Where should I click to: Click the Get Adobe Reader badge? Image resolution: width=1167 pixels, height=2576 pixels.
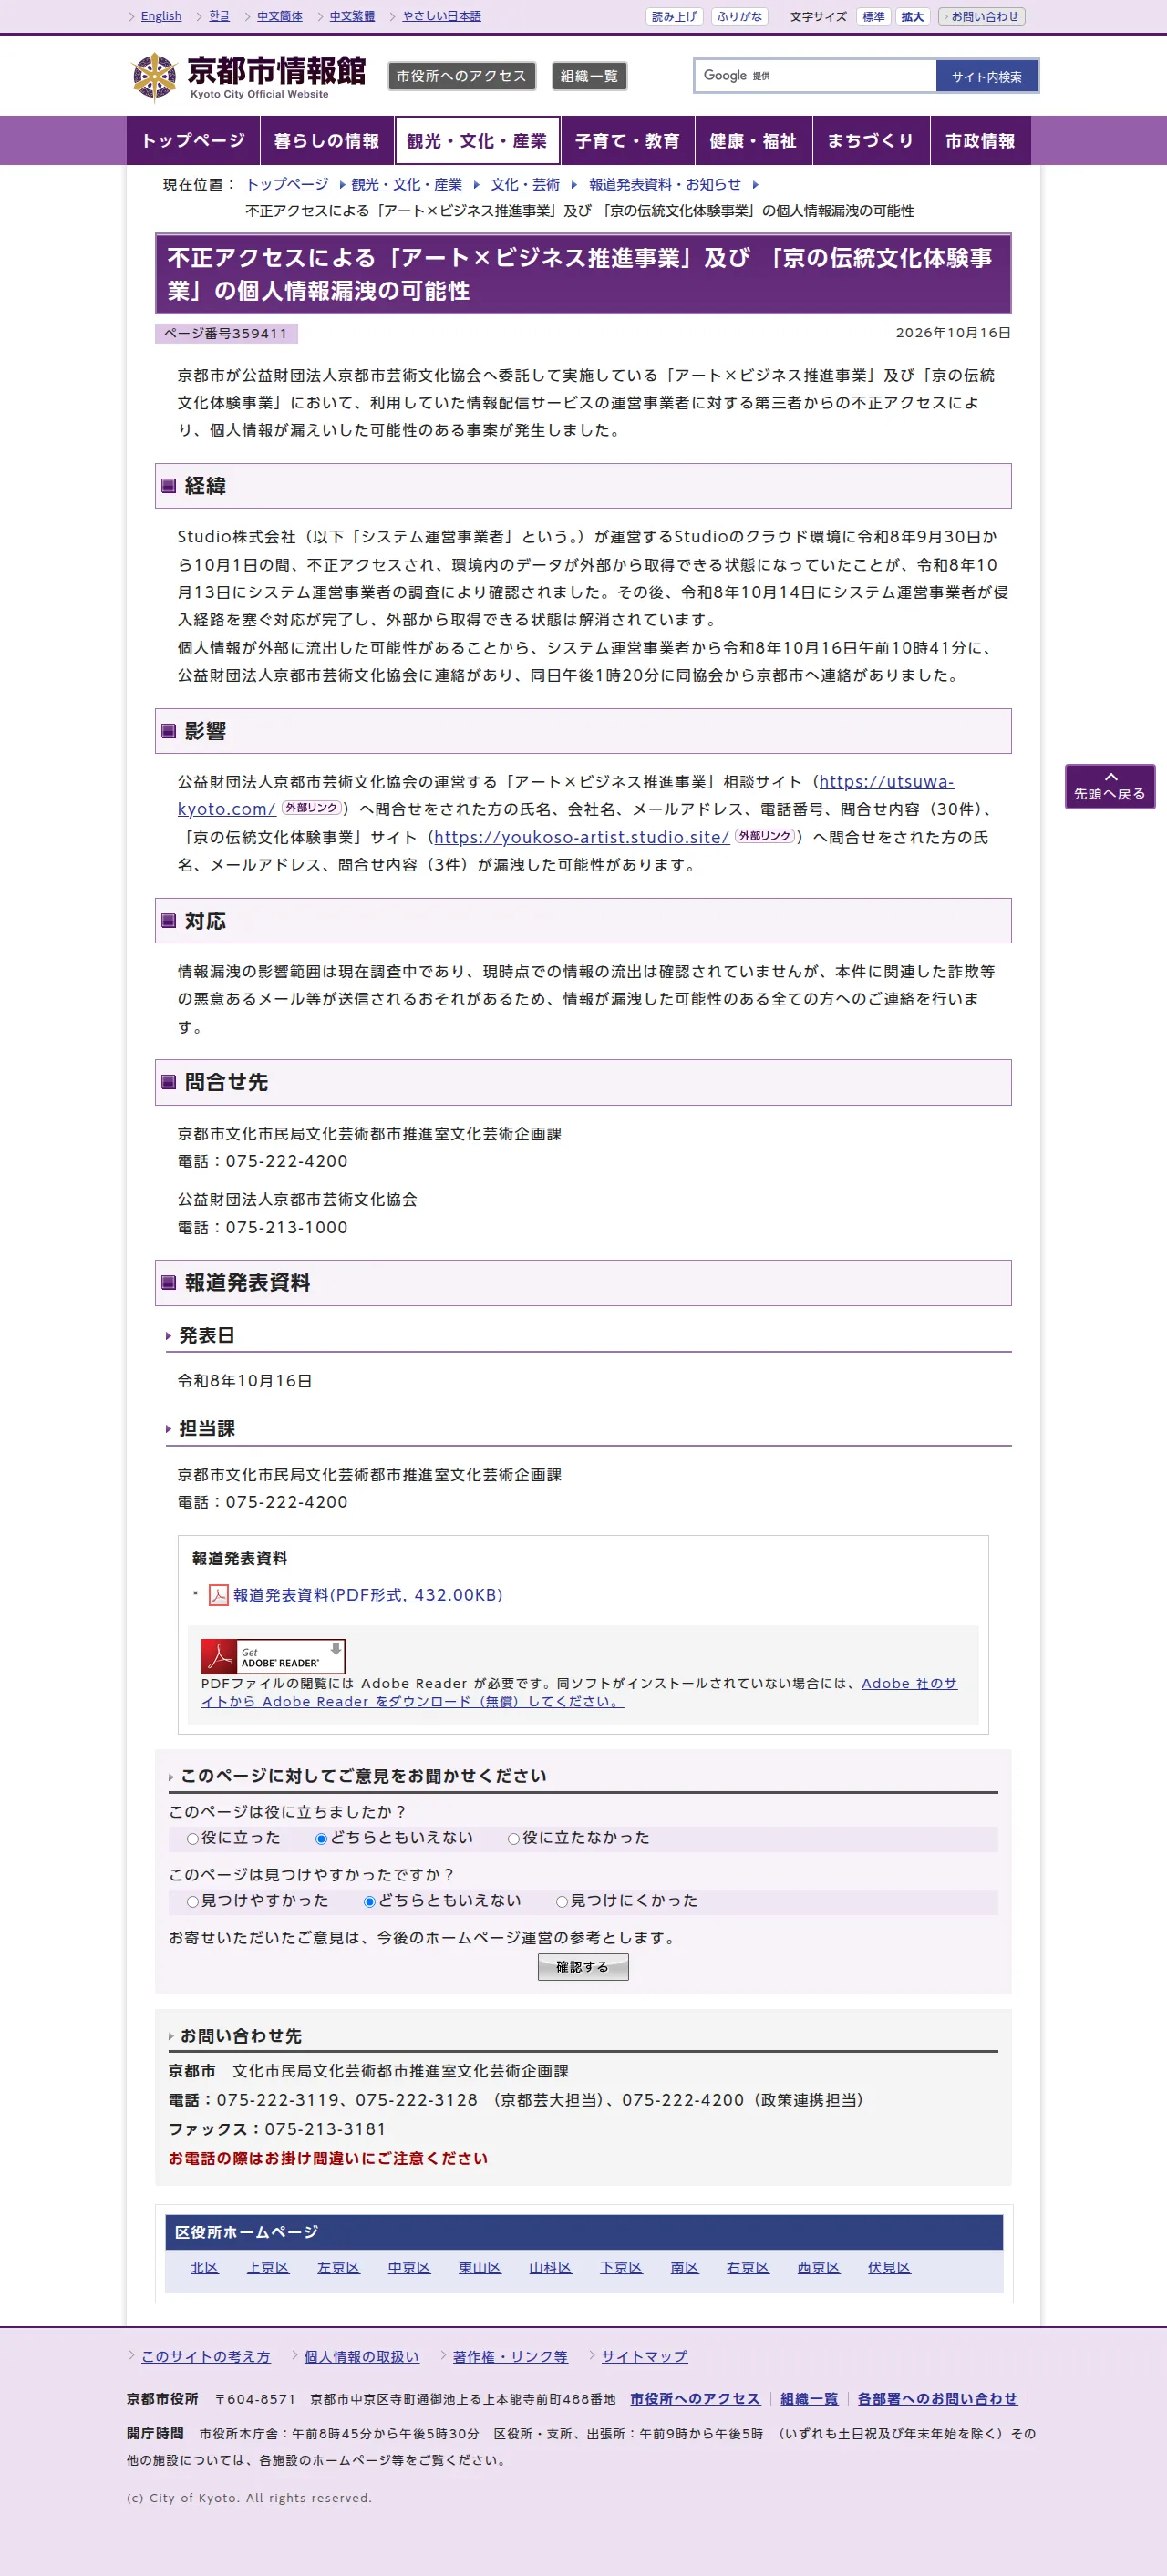[273, 1657]
